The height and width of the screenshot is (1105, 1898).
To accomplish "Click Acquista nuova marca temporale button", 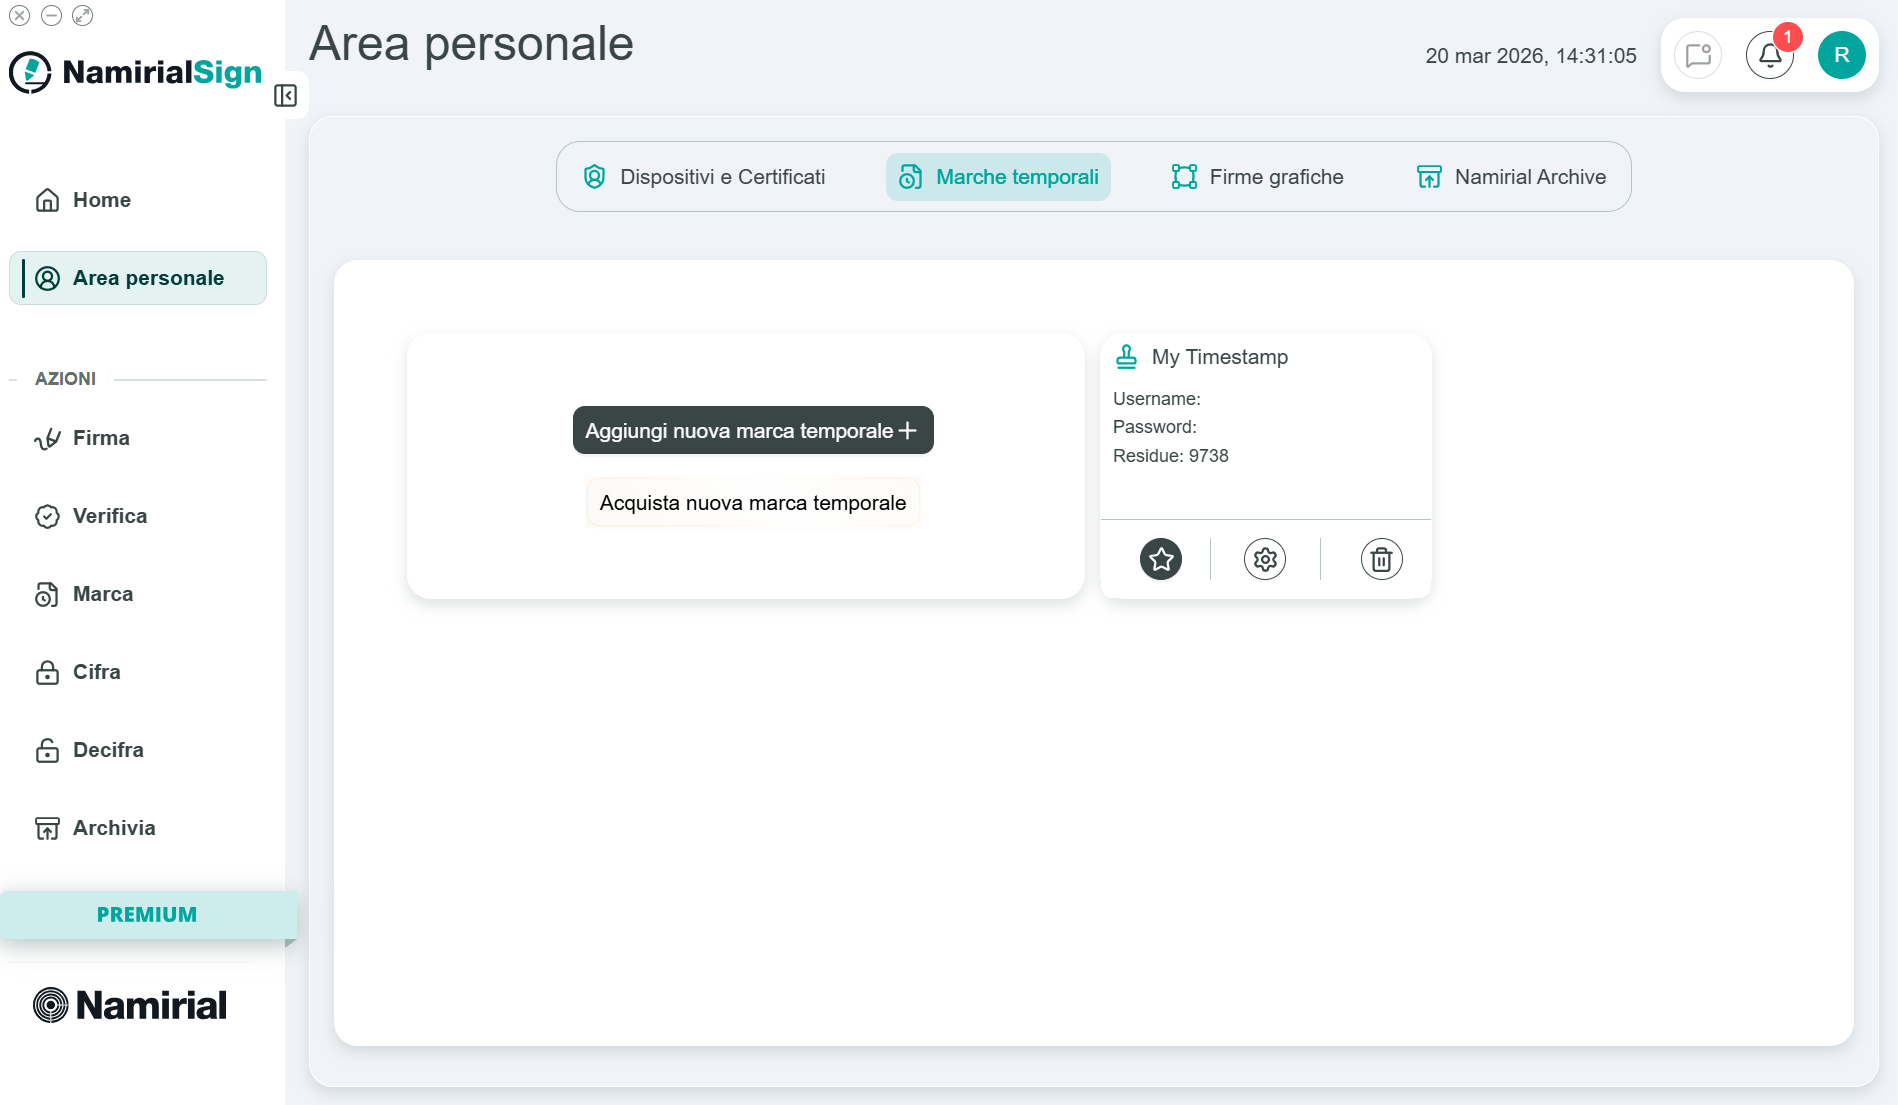I will coord(753,503).
